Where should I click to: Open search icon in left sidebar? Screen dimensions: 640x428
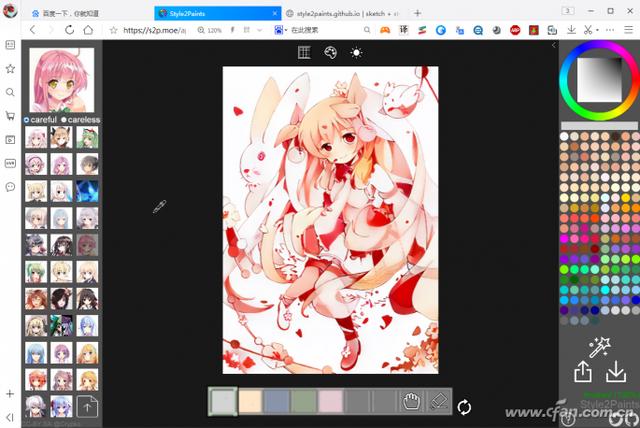[10, 92]
